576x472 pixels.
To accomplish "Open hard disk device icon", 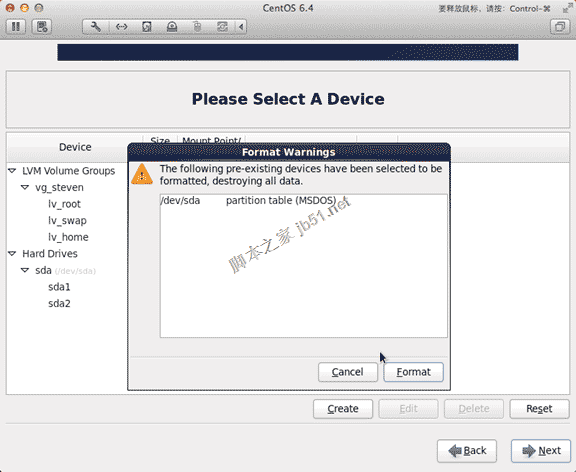I will [147, 26].
